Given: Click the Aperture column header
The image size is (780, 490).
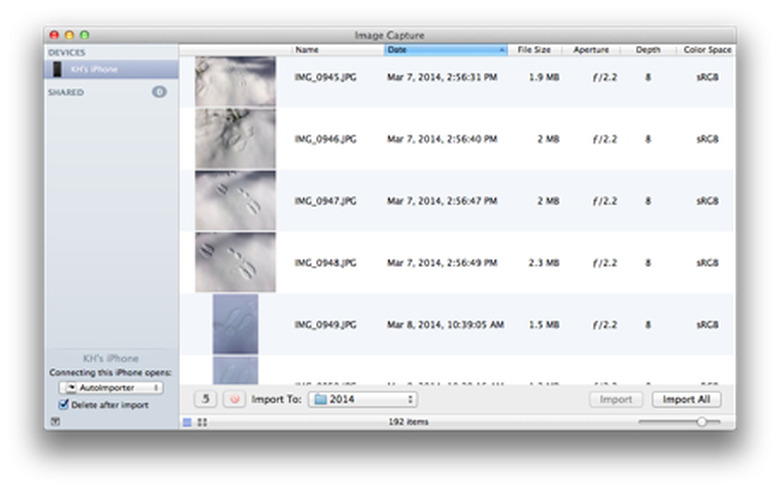Looking at the screenshot, I should coord(590,49).
